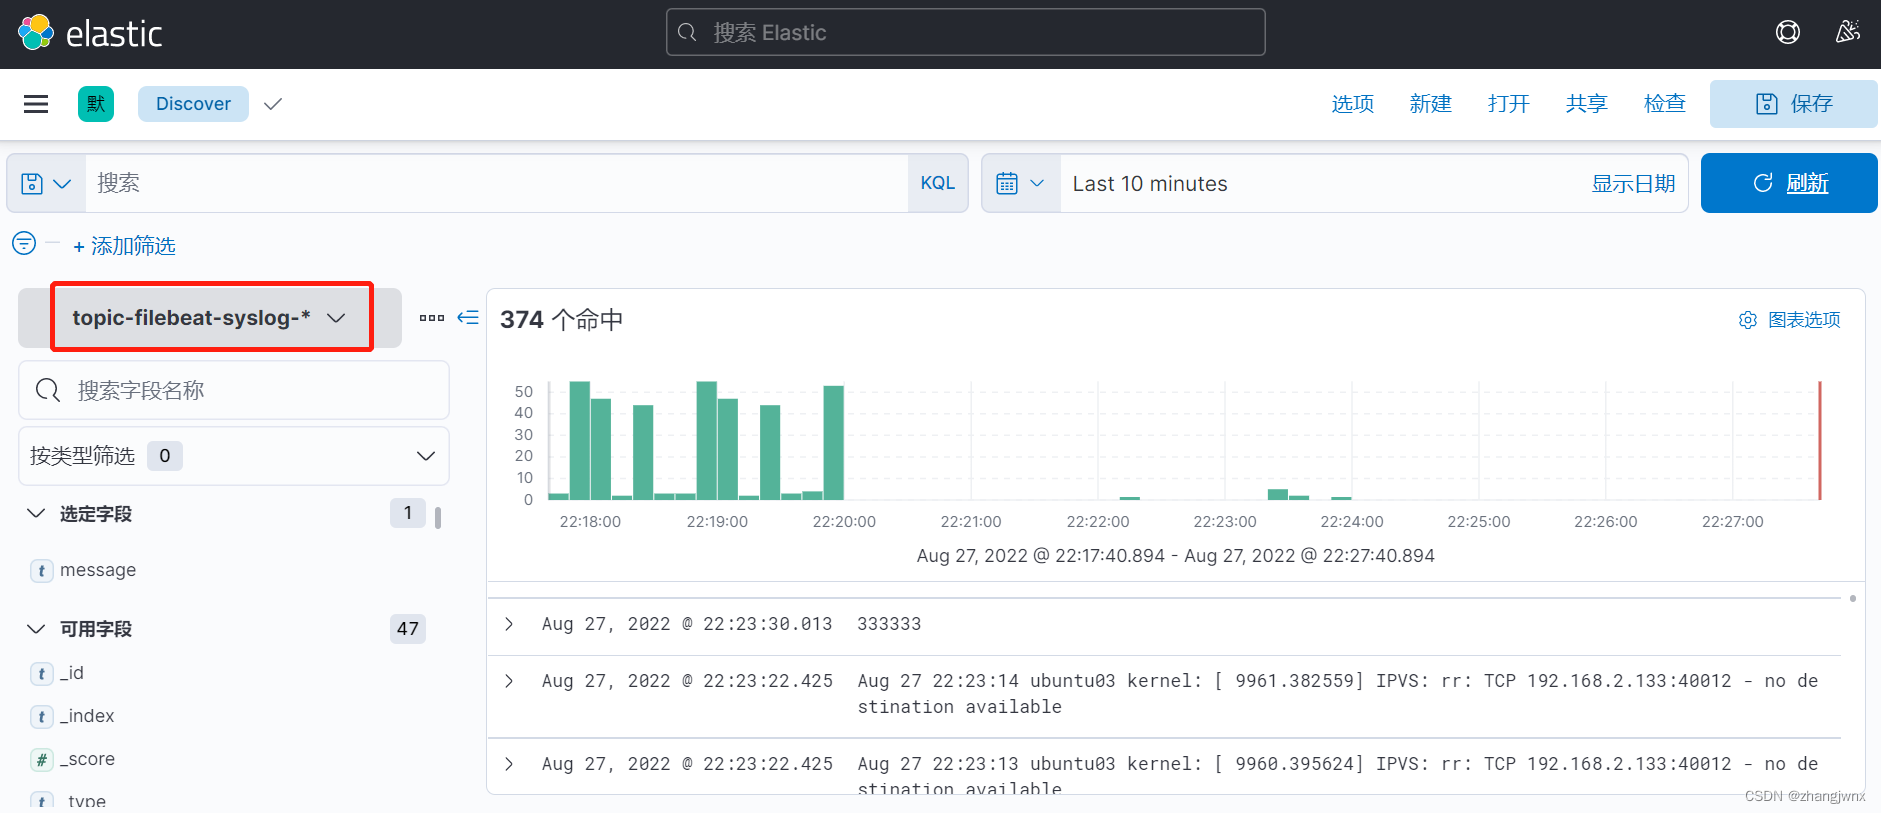Click the small histogram bar near 22:23:30
The height and width of the screenshot is (813, 1881).
point(1277,494)
